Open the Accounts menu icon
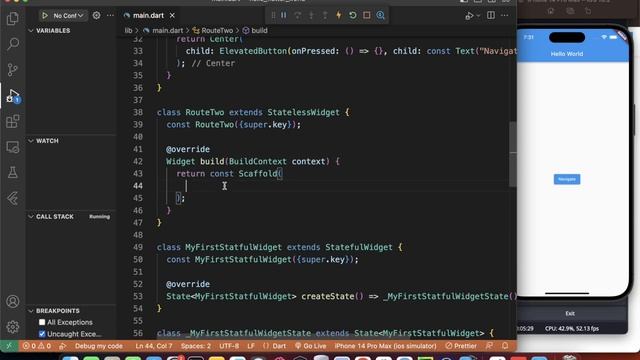This screenshot has height=360, width=640. [x=13, y=301]
